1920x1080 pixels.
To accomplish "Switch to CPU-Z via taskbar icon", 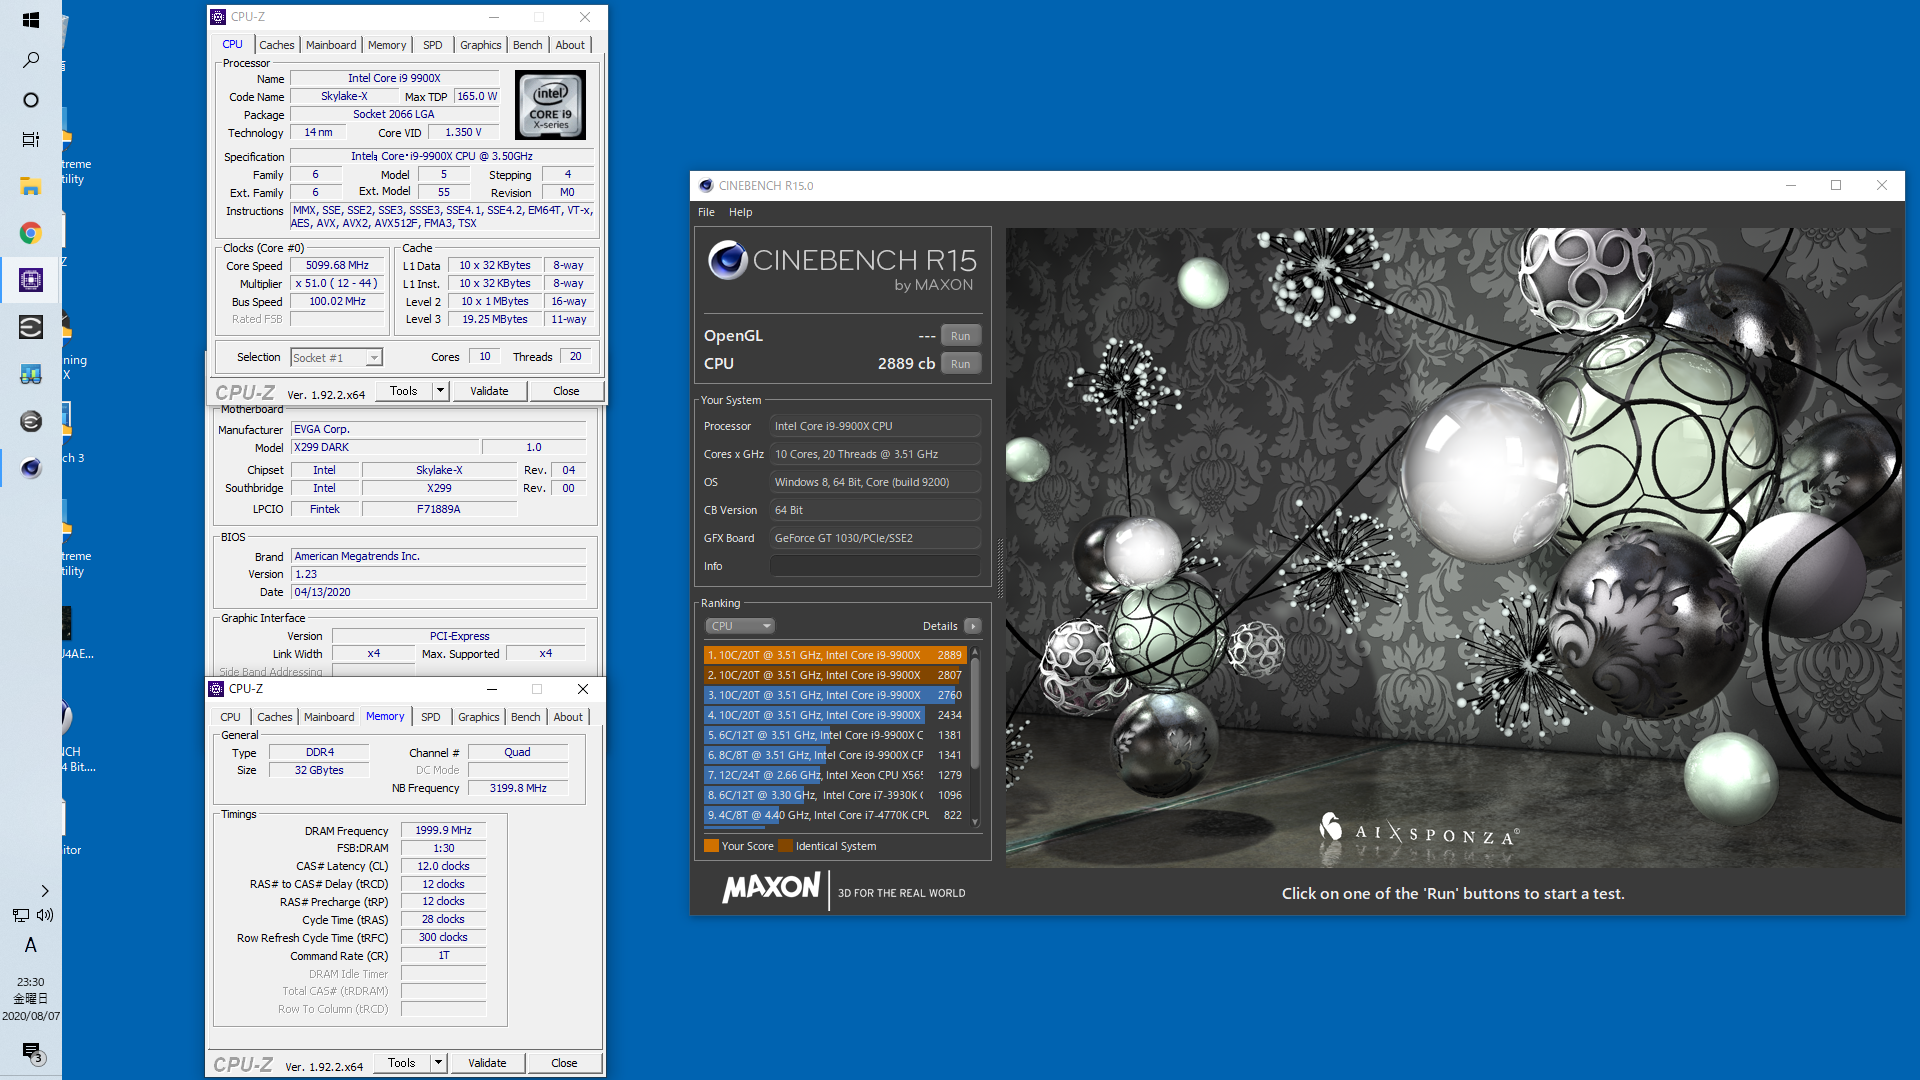I will click(x=30, y=280).
